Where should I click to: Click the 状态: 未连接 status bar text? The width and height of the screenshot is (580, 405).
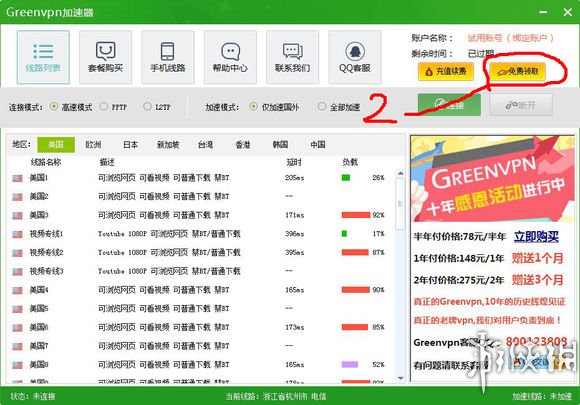(x=33, y=396)
